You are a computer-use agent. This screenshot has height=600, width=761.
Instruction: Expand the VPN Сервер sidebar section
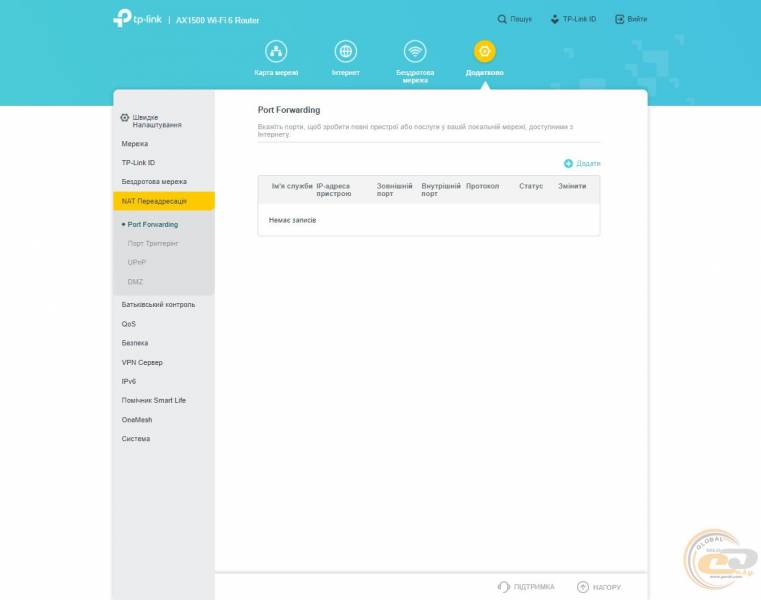click(142, 362)
